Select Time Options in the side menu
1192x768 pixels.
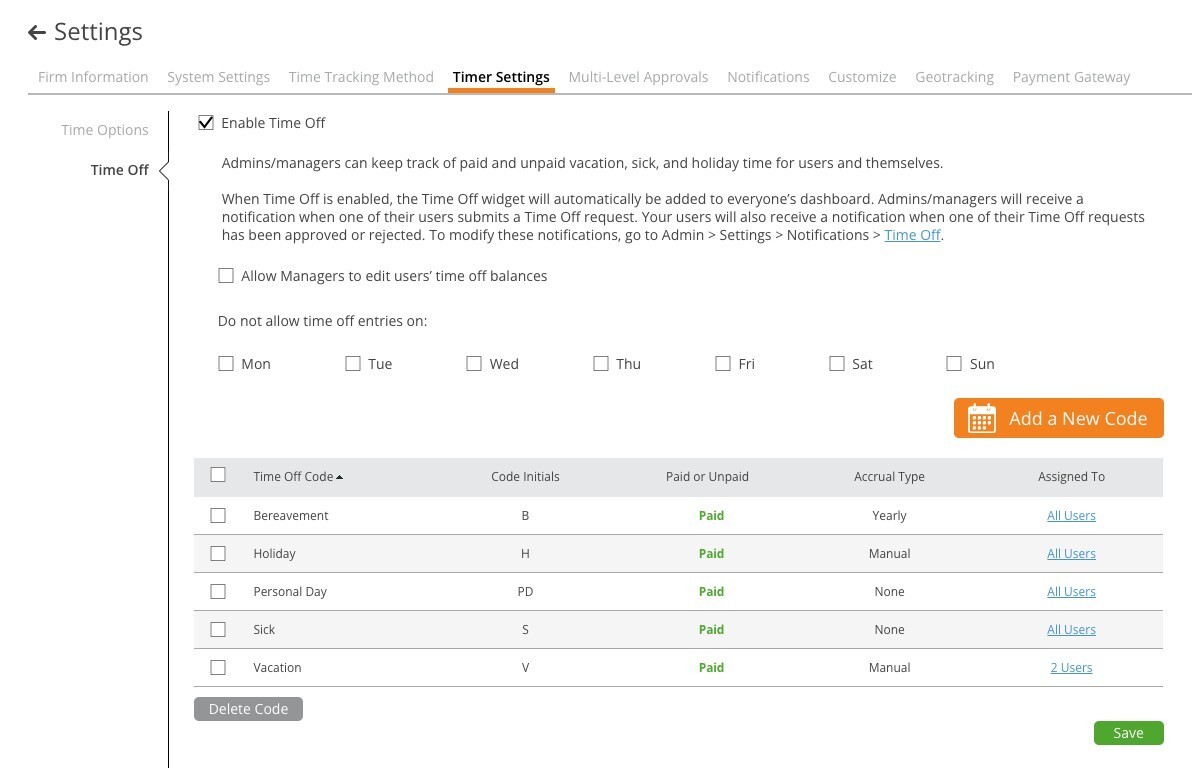(105, 130)
